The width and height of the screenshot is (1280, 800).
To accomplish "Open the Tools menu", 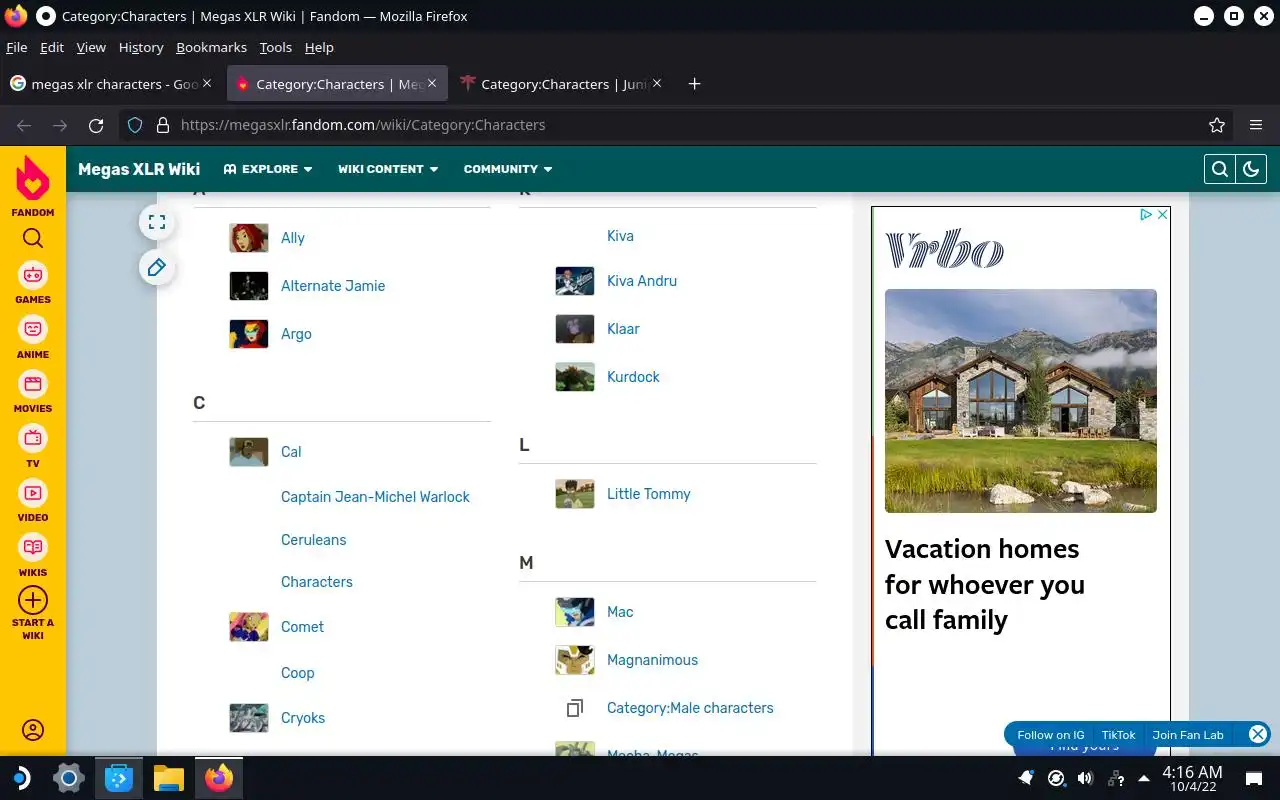I will pos(275,47).
